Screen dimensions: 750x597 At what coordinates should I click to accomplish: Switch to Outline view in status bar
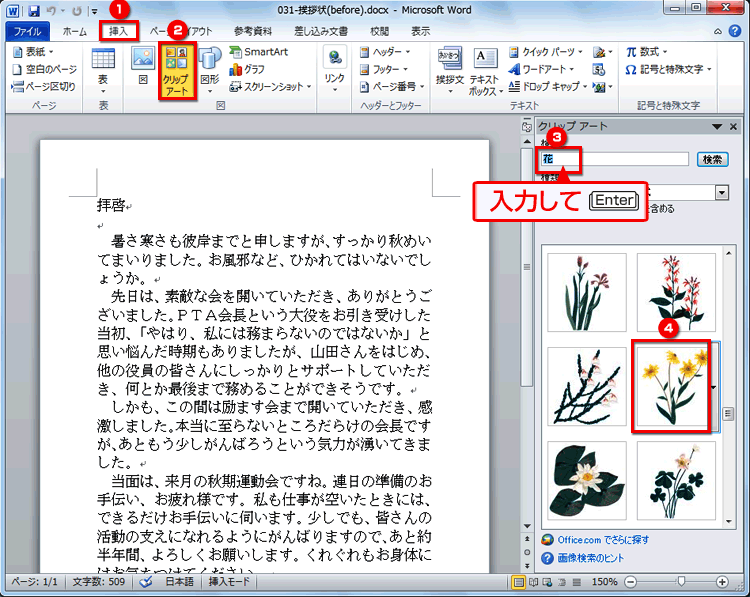pyautogui.click(x=562, y=582)
